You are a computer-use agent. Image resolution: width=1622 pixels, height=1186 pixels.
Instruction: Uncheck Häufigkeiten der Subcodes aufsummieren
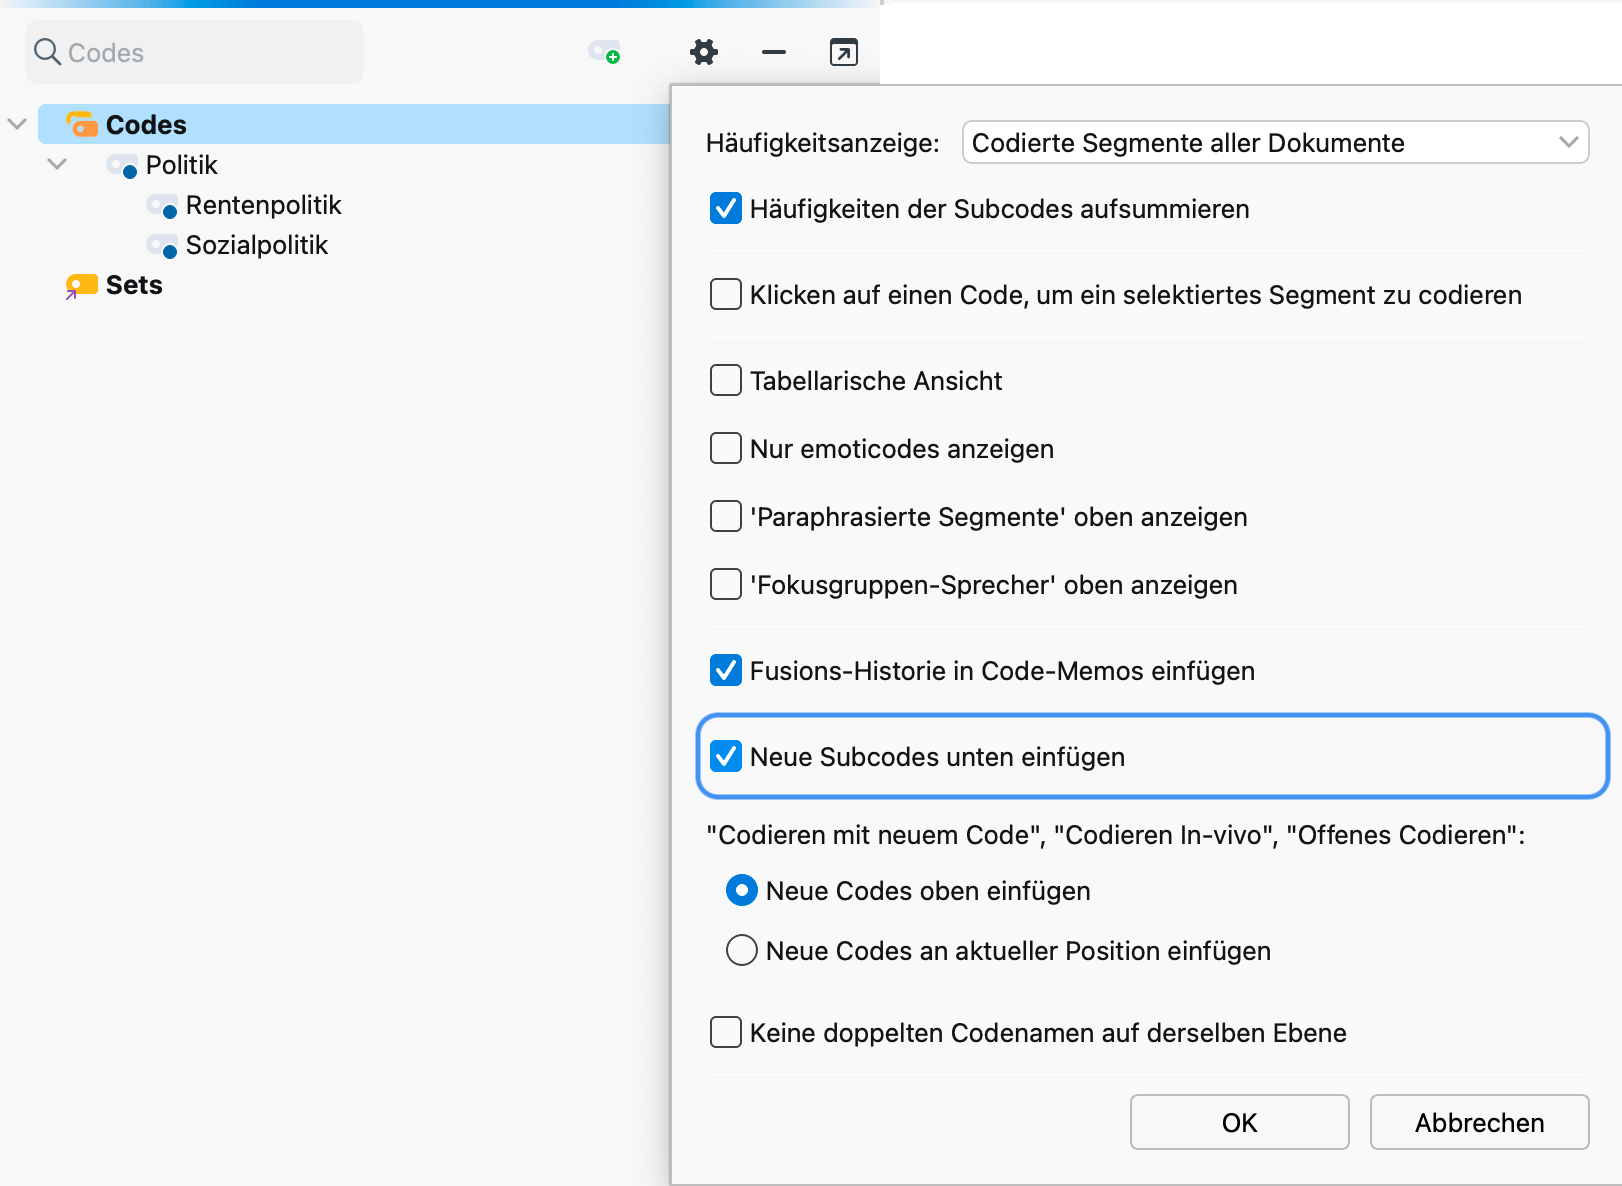click(726, 209)
